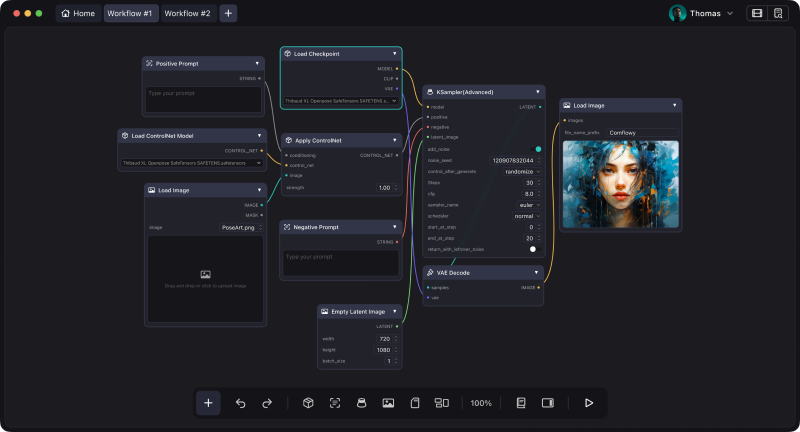This screenshot has height=432, width=800.
Task: Toggle the add_noise switch off
Action: 535,149
